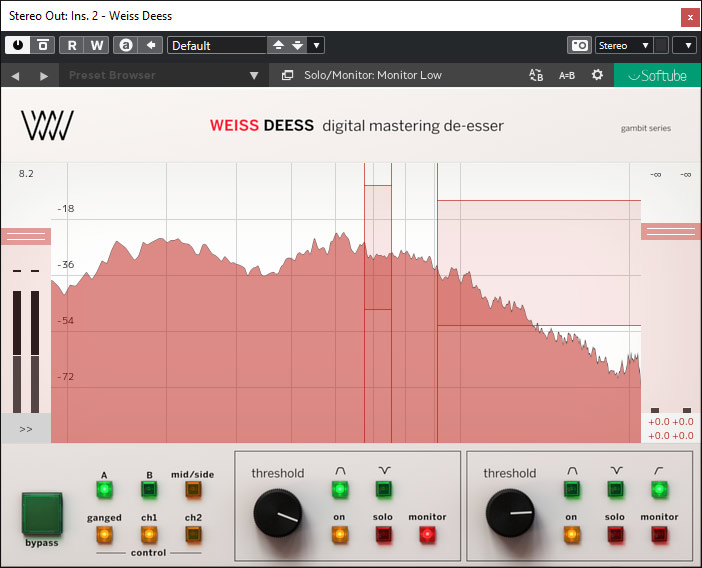Click the Write automation W button

tap(96, 45)
